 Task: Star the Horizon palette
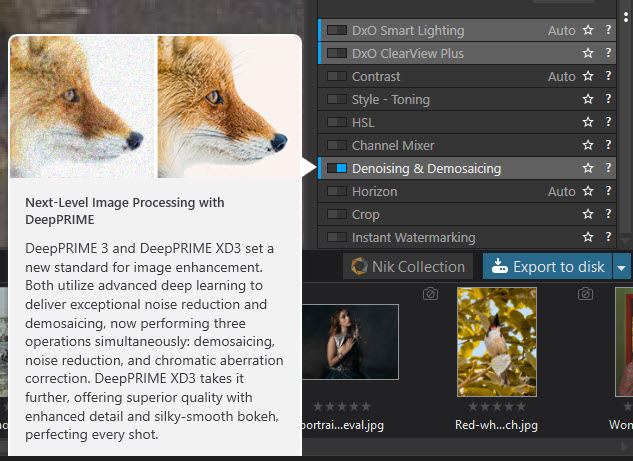coord(588,191)
